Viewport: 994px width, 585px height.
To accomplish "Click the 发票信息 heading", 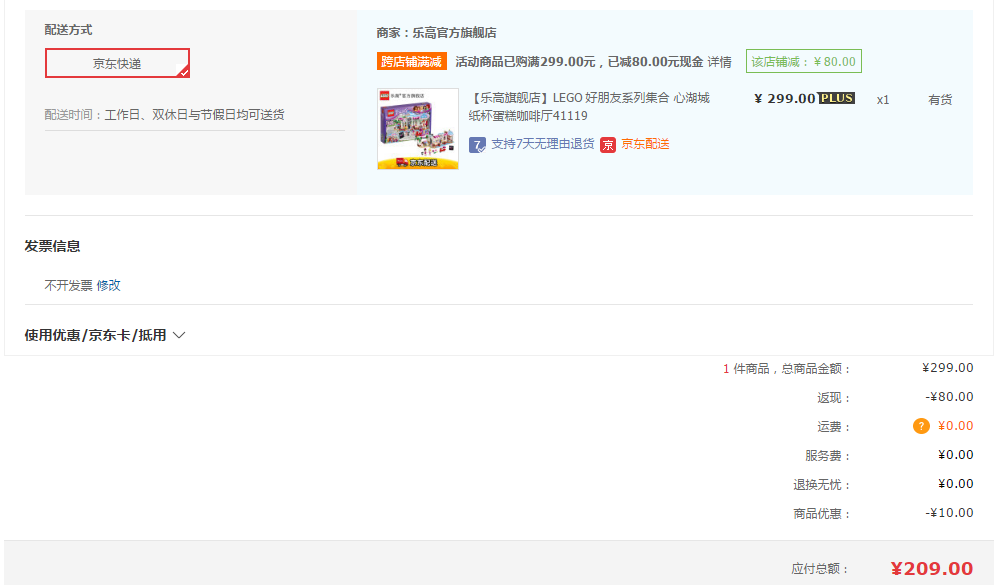I will 53,246.
